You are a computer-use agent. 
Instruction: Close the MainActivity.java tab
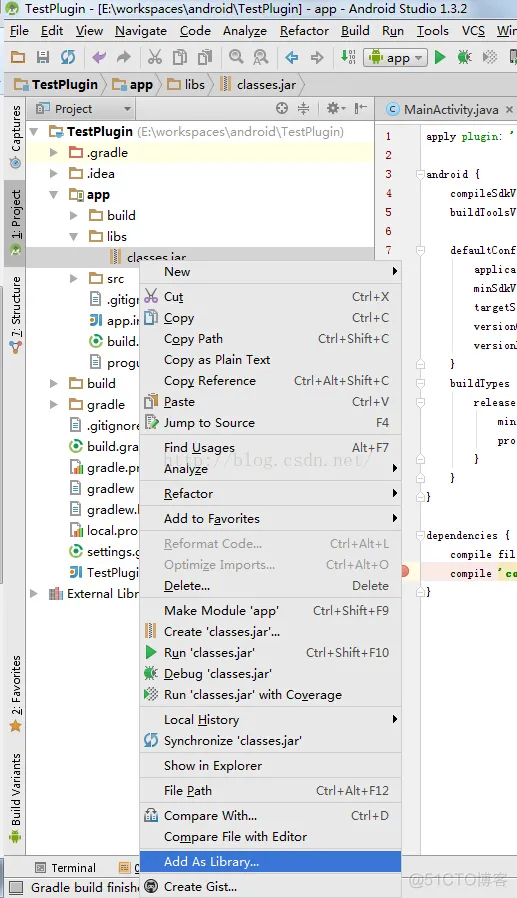tap(509, 109)
